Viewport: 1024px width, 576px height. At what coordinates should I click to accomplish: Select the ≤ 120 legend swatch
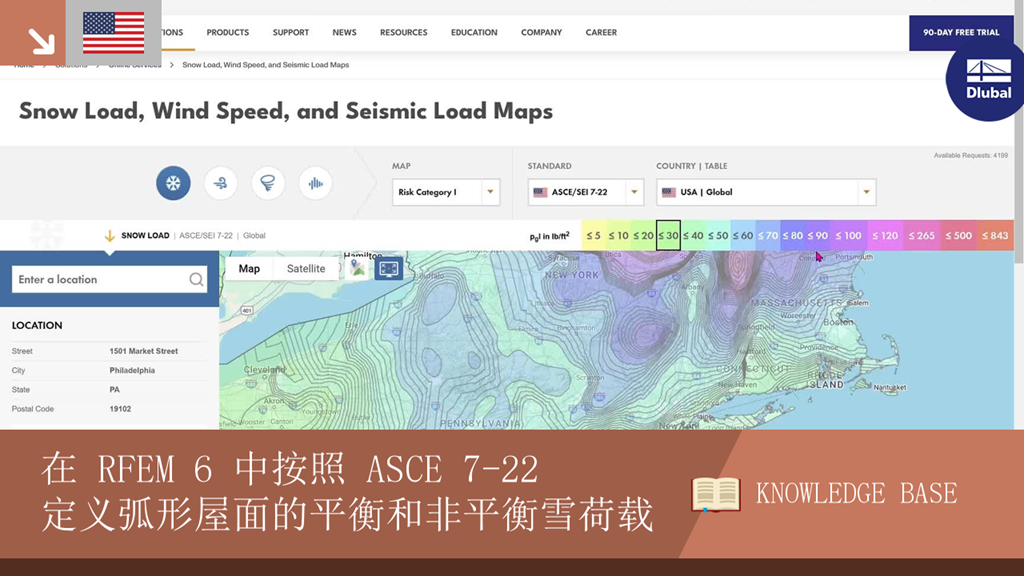885,236
